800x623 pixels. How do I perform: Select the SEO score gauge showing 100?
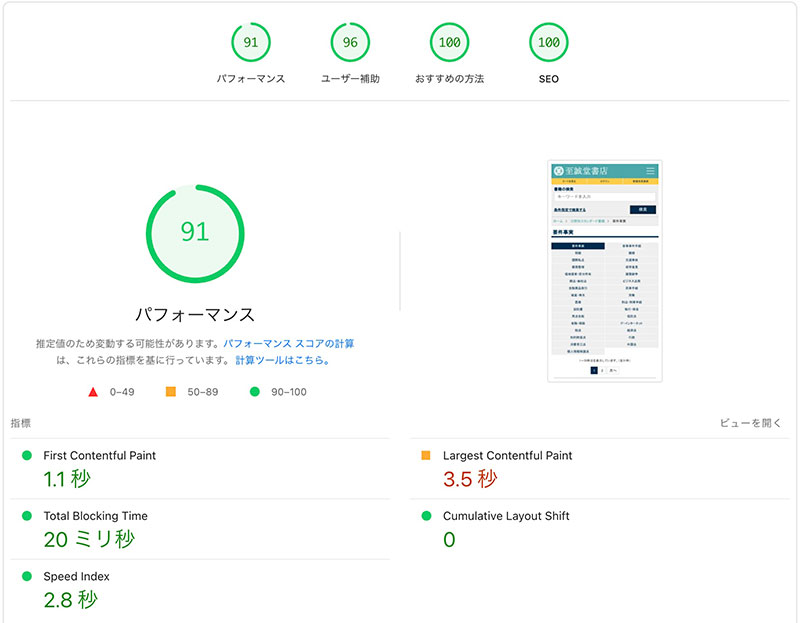point(548,42)
